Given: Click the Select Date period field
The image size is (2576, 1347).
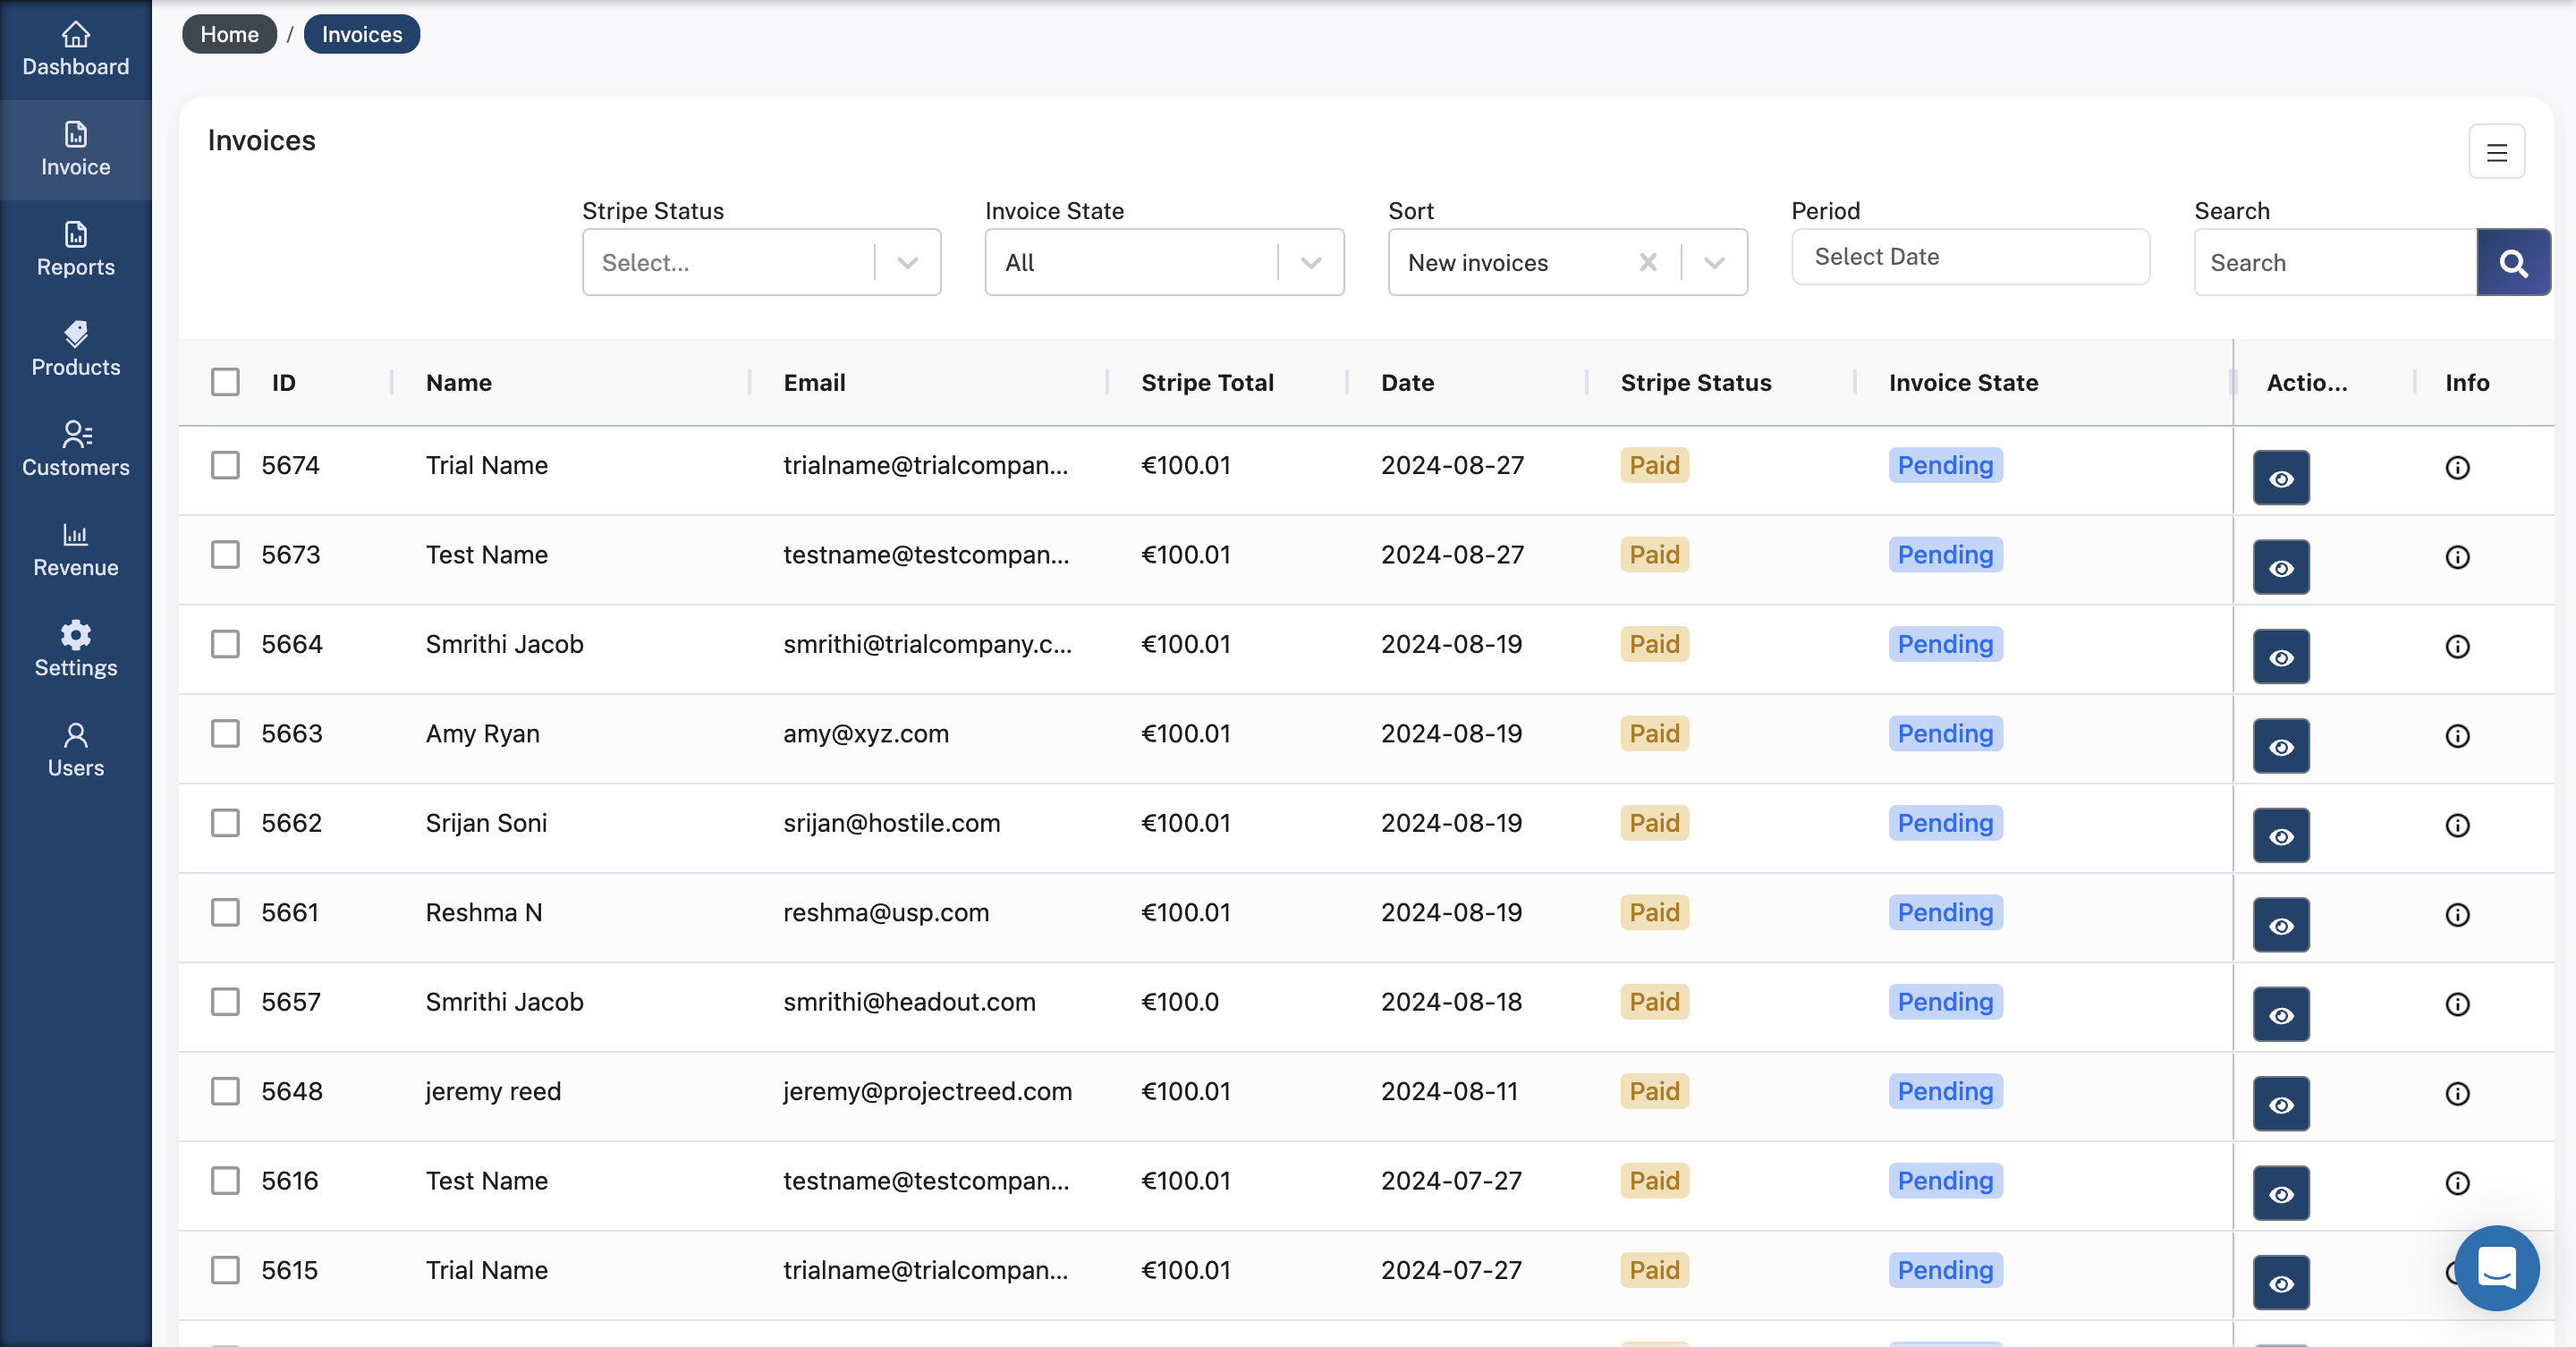Looking at the screenshot, I should 1969,256.
